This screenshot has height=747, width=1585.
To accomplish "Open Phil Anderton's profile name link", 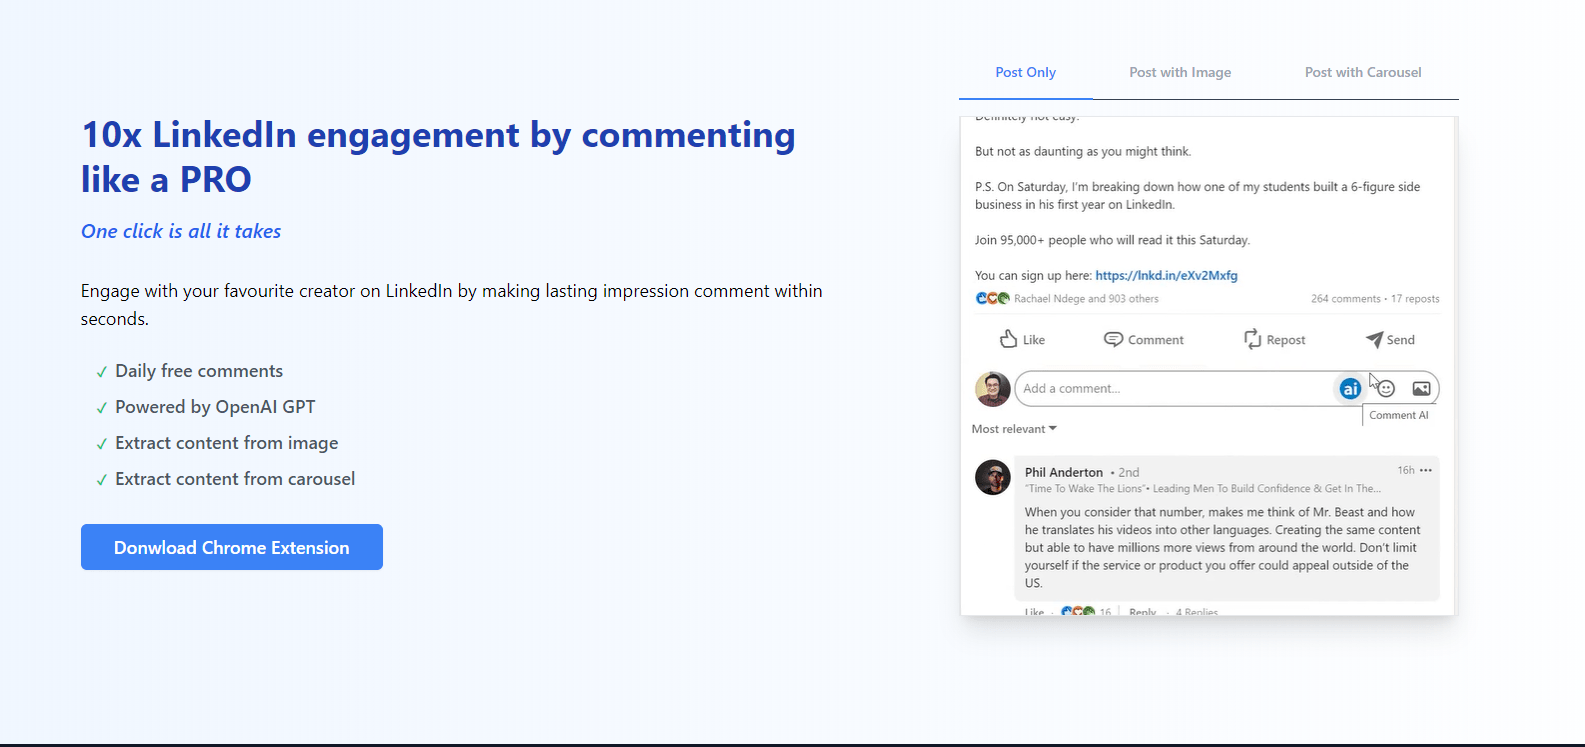I will tap(1064, 472).
